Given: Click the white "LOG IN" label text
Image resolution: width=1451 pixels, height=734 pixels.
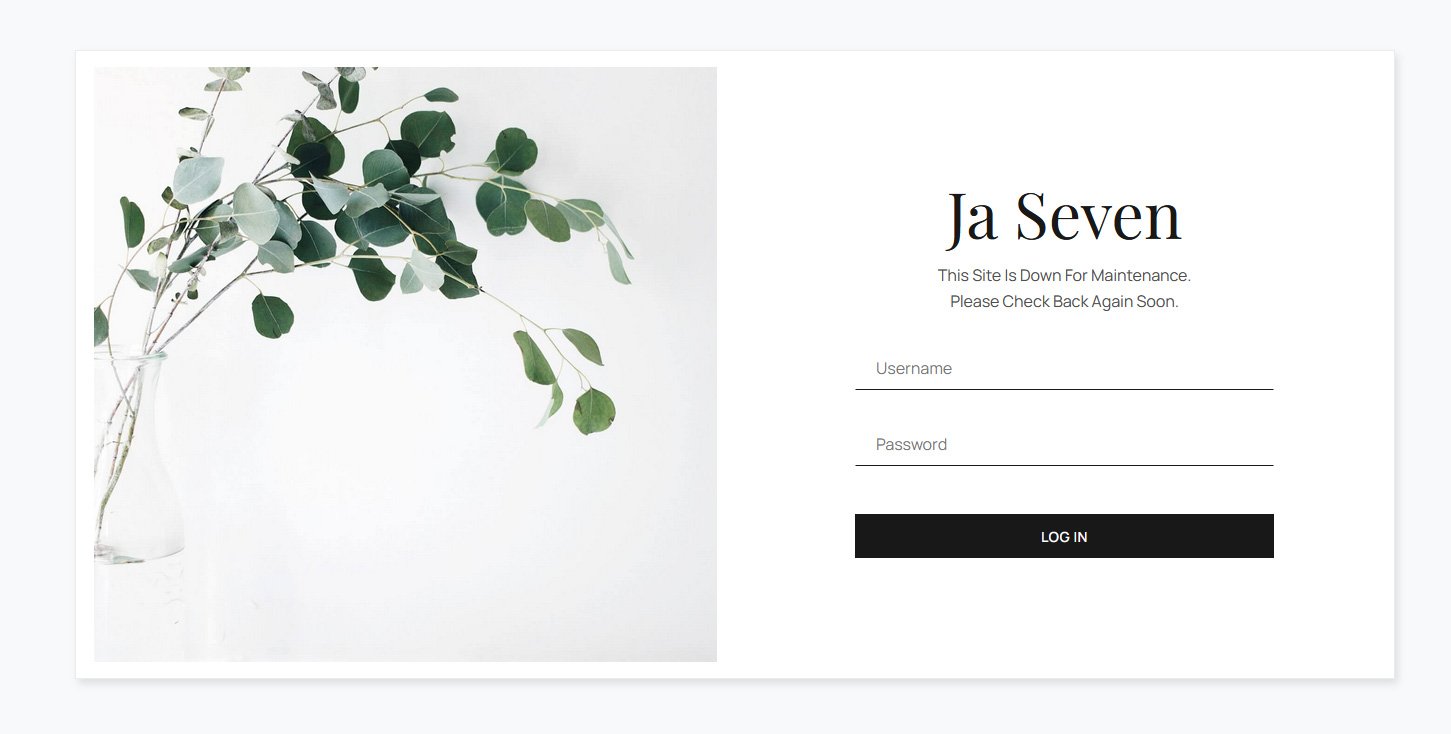Looking at the screenshot, I should click(x=1064, y=537).
